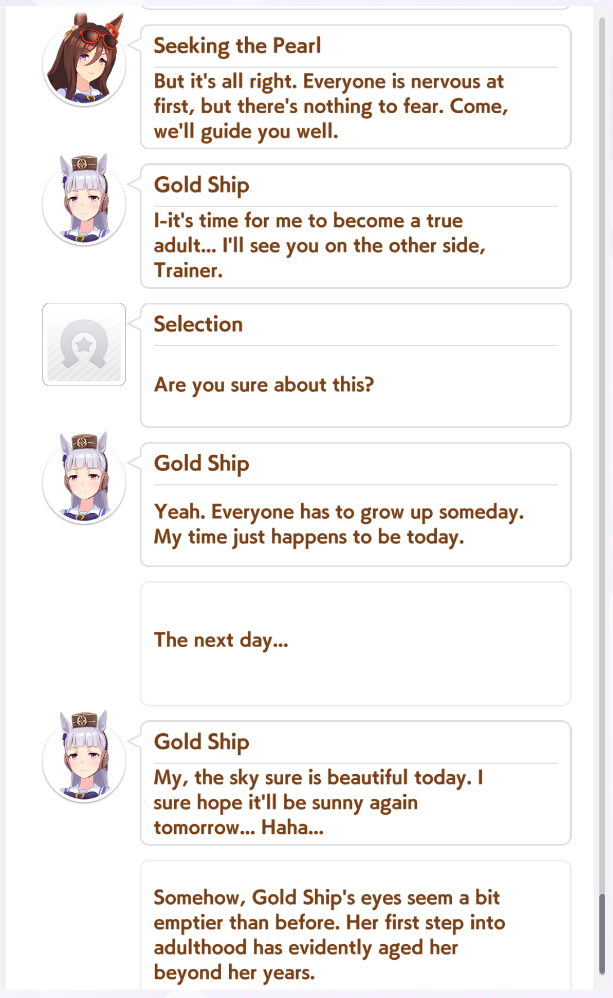Tap the "The next day..." narration box
Viewport: 613px width, 998px height.
(355, 643)
